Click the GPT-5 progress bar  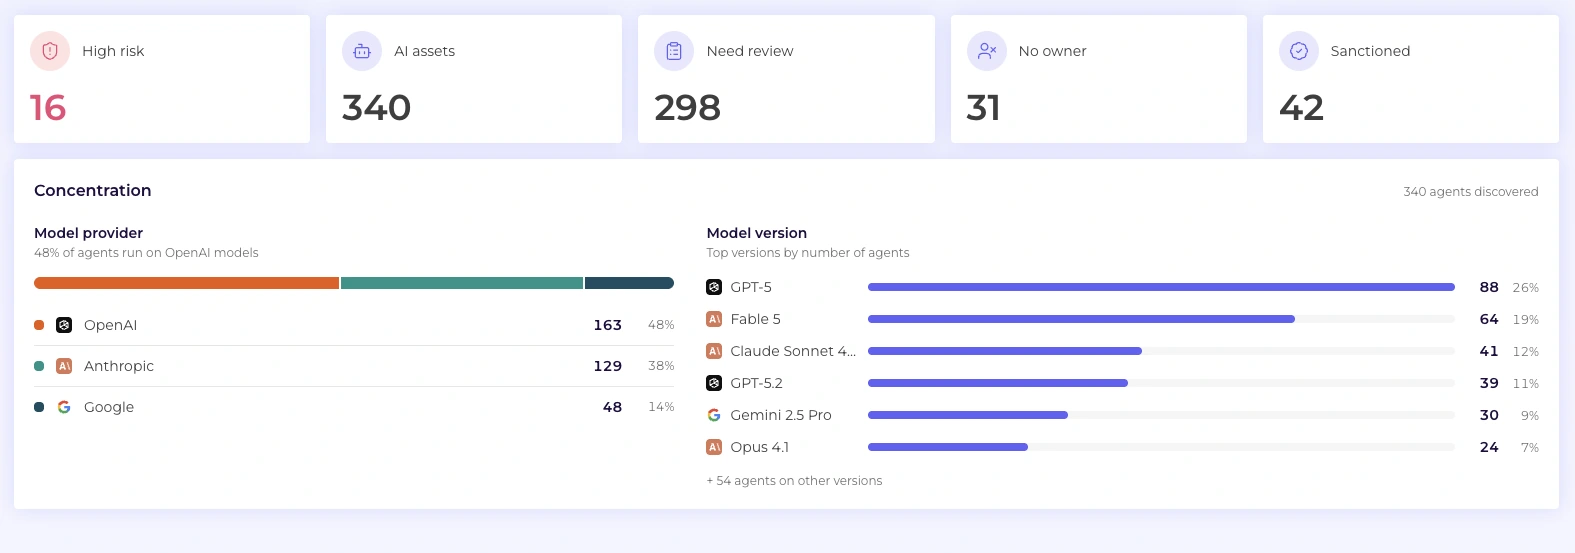pyautogui.click(x=1161, y=287)
